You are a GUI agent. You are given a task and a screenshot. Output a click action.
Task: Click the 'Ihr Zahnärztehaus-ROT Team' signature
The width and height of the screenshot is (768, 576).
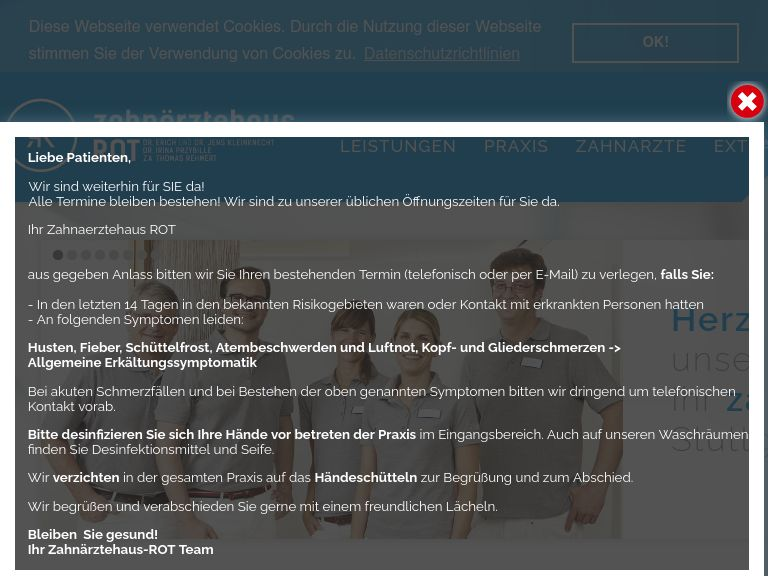coord(120,550)
